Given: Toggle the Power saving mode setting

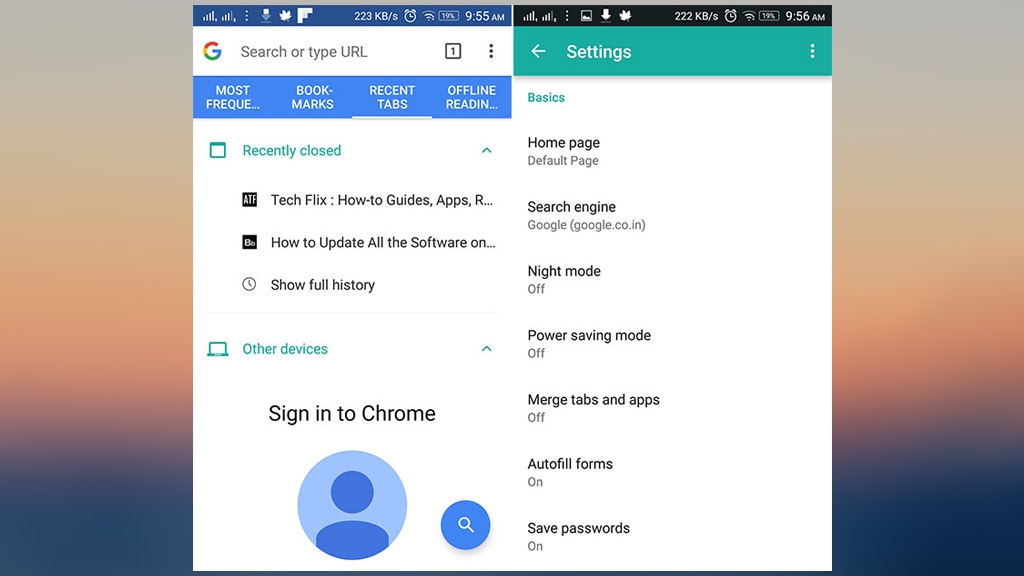Looking at the screenshot, I should point(673,344).
